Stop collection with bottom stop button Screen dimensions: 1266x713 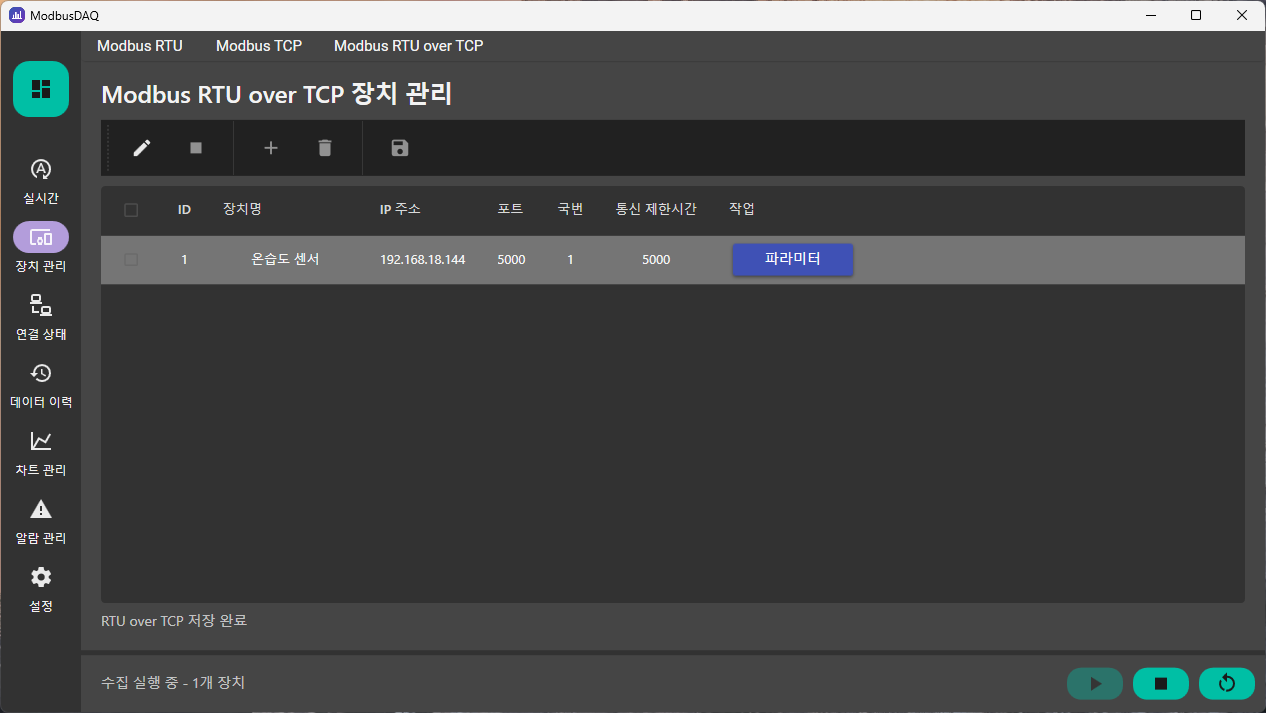[x=1161, y=683]
